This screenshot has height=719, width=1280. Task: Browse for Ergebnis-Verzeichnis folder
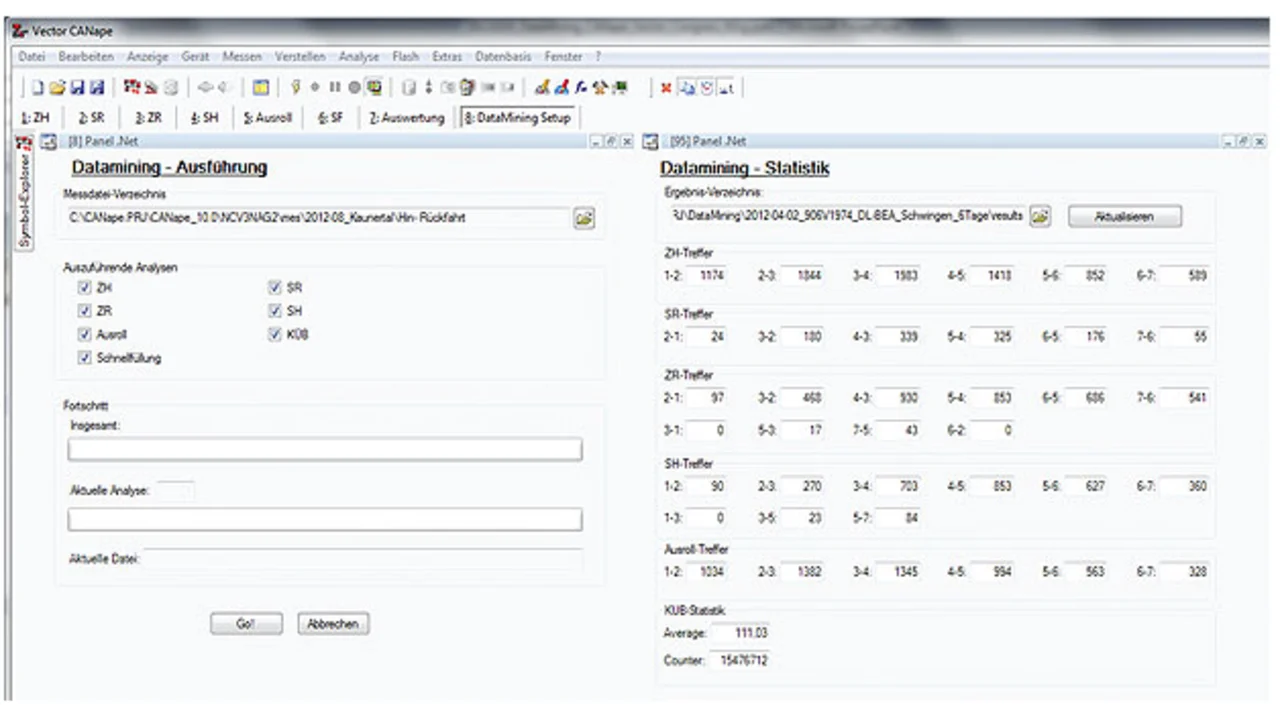(x=1040, y=216)
